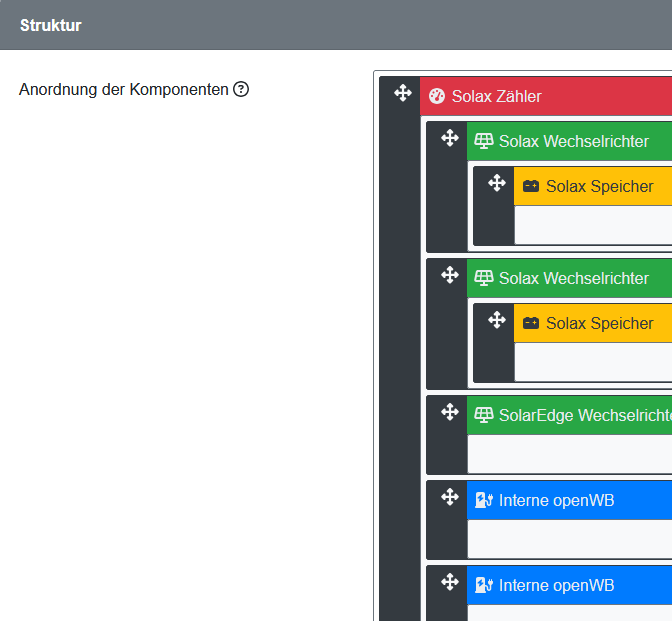Image resolution: width=672 pixels, height=621 pixels.
Task: Select the Solax Zähler label
Action: coord(497,96)
